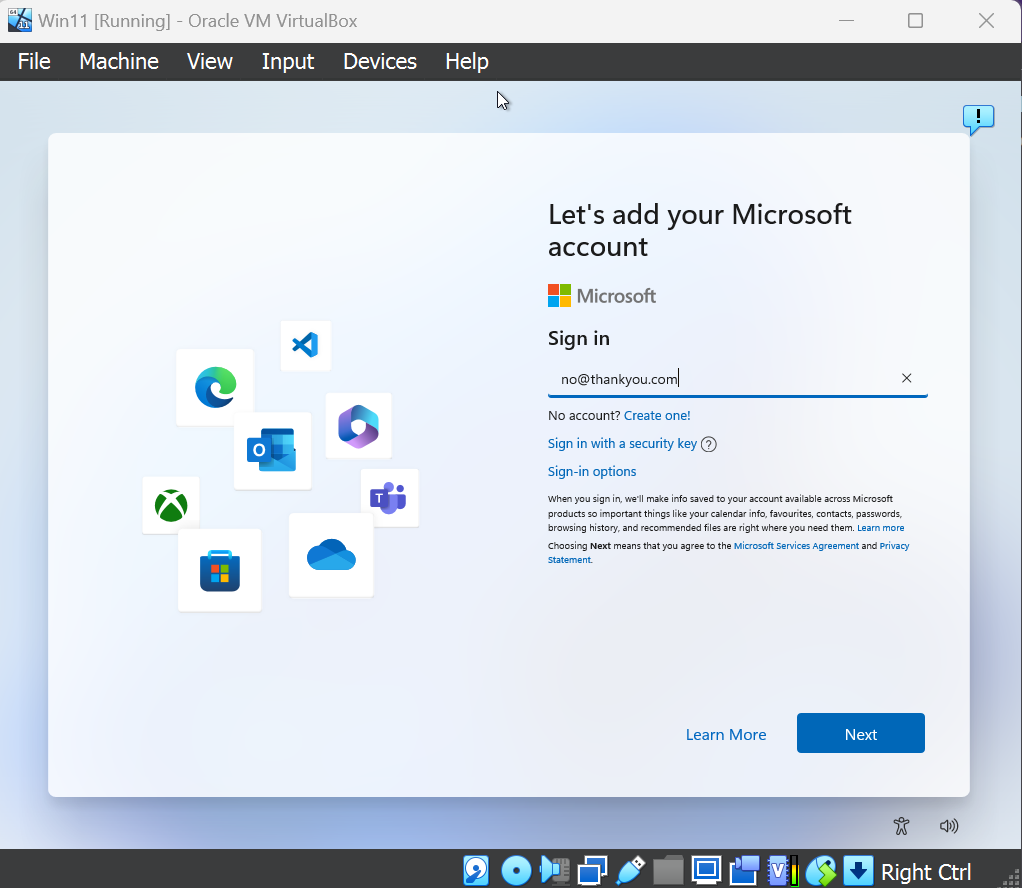
Task: Open the Microsoft Services Agreement link
Action: [x=796, y=546]
